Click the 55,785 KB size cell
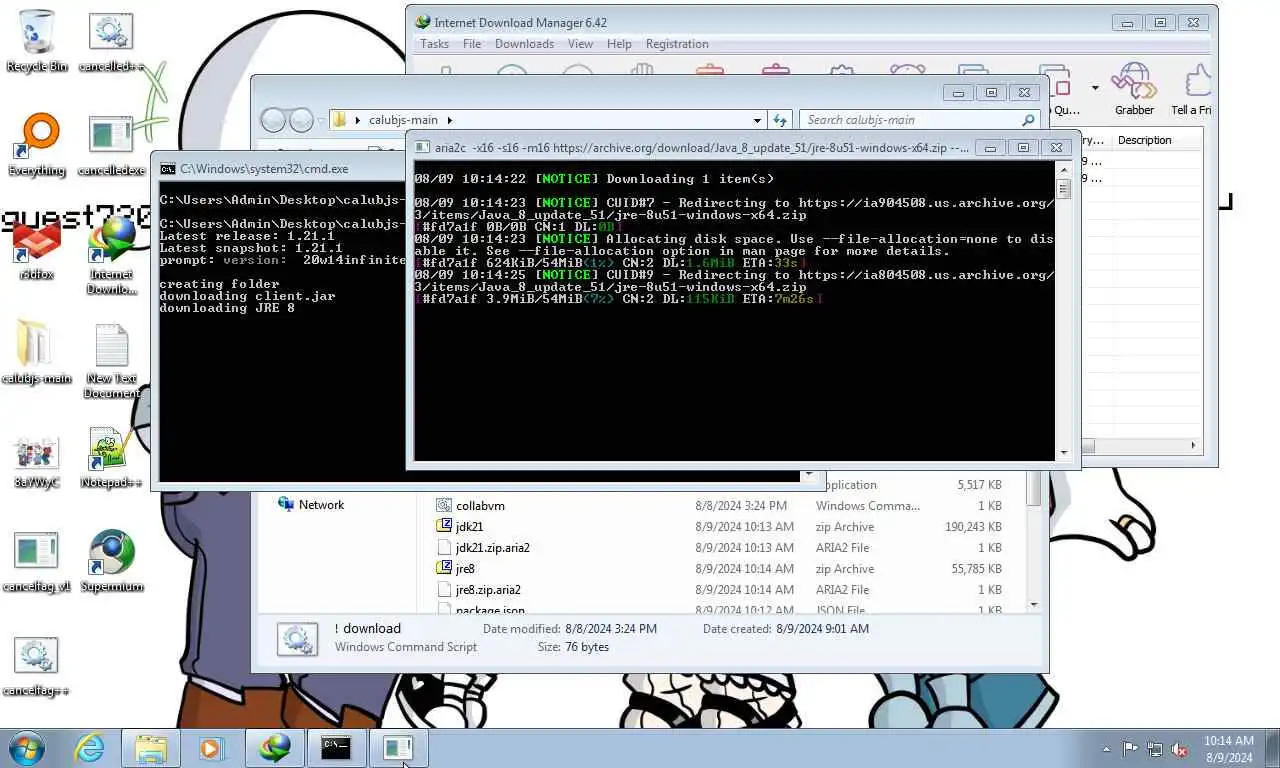Screen dimensions: 1280x768 [x=977, y=569]
